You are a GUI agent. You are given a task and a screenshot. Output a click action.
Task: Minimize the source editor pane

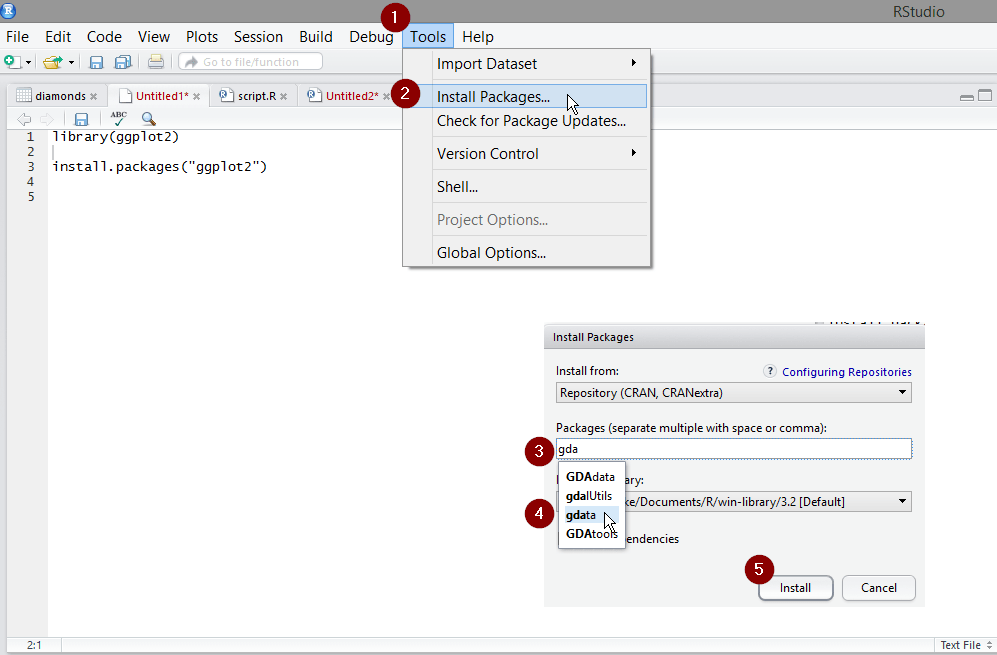coord(966,97)
